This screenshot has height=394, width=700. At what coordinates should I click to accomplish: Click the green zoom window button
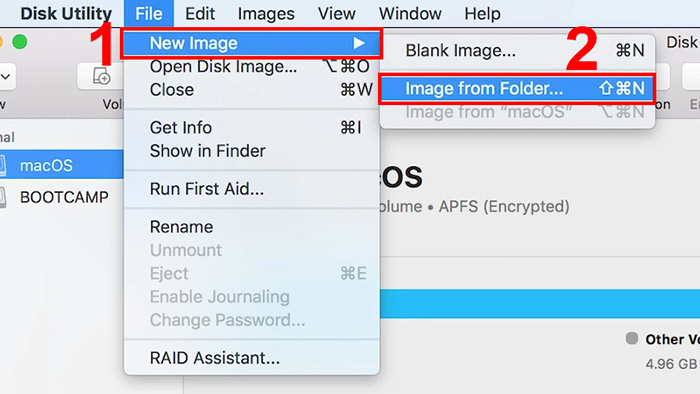tap(20, 42)
